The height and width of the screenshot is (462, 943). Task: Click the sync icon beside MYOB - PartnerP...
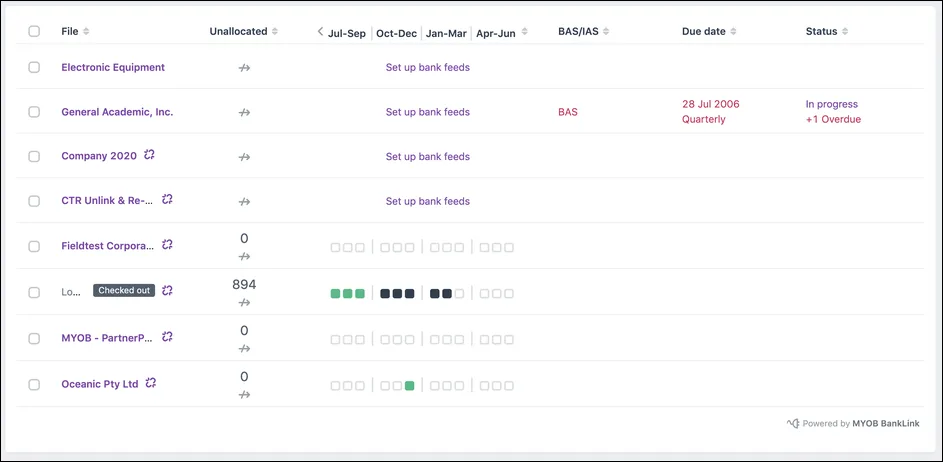pyautogui.click(x=167, y=337)
